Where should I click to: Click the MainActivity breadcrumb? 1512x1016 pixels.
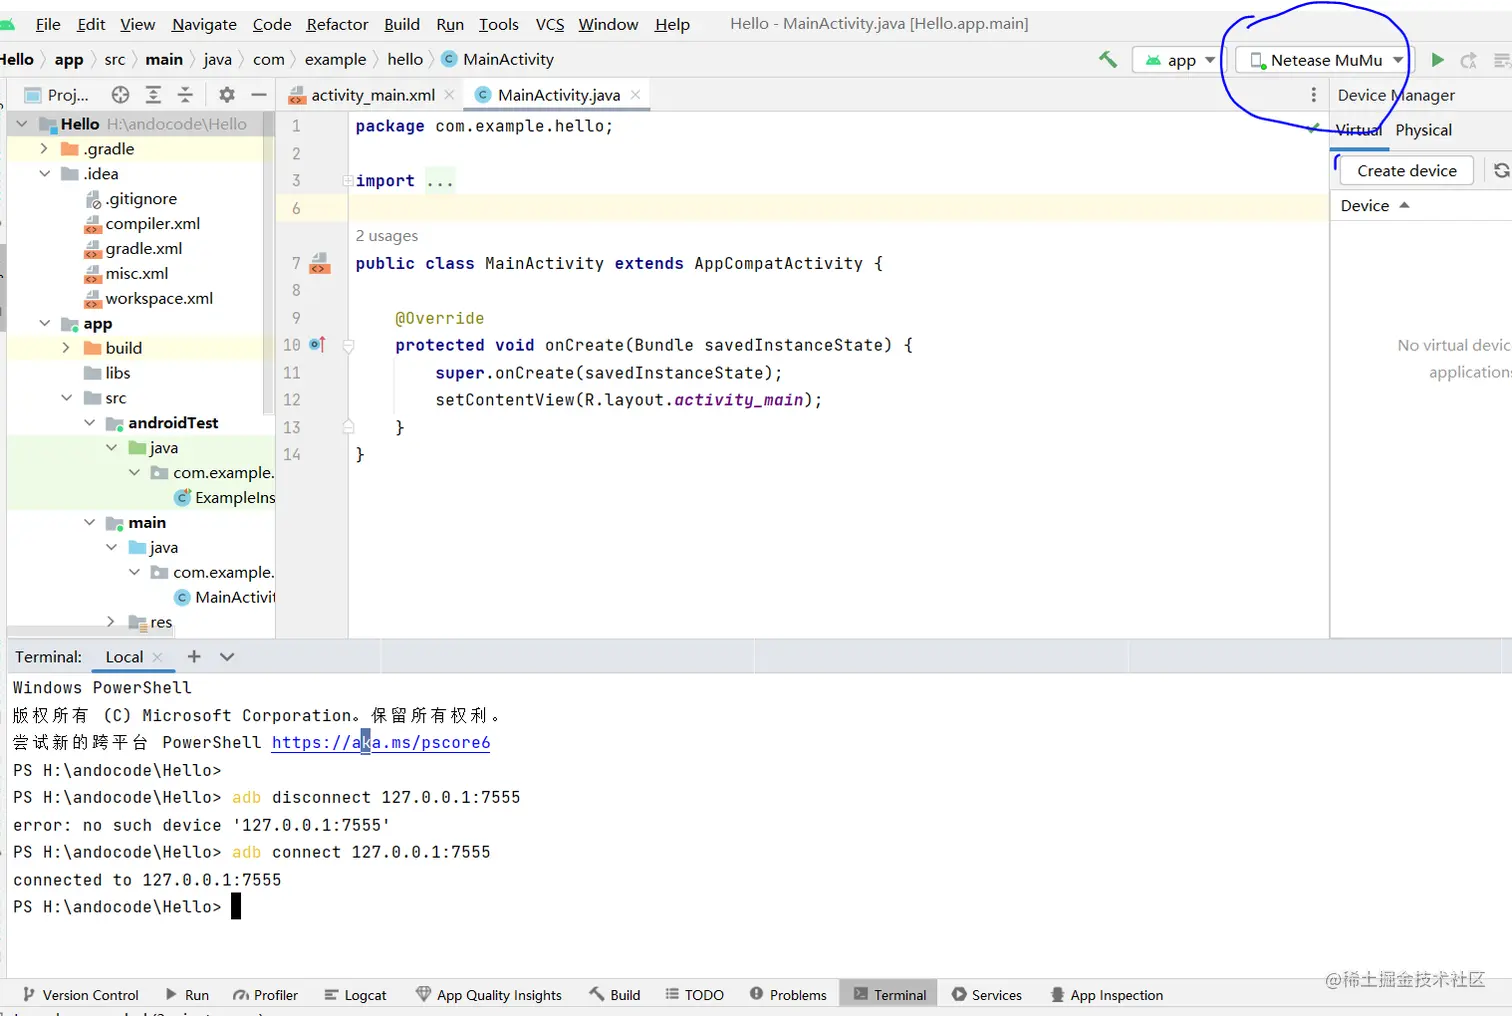(498, 60)
